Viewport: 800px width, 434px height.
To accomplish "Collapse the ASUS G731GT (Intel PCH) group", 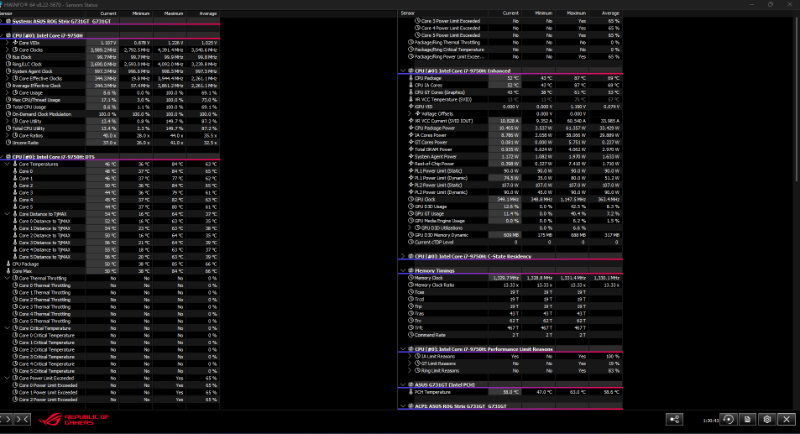I will click(x=403, y=385).
